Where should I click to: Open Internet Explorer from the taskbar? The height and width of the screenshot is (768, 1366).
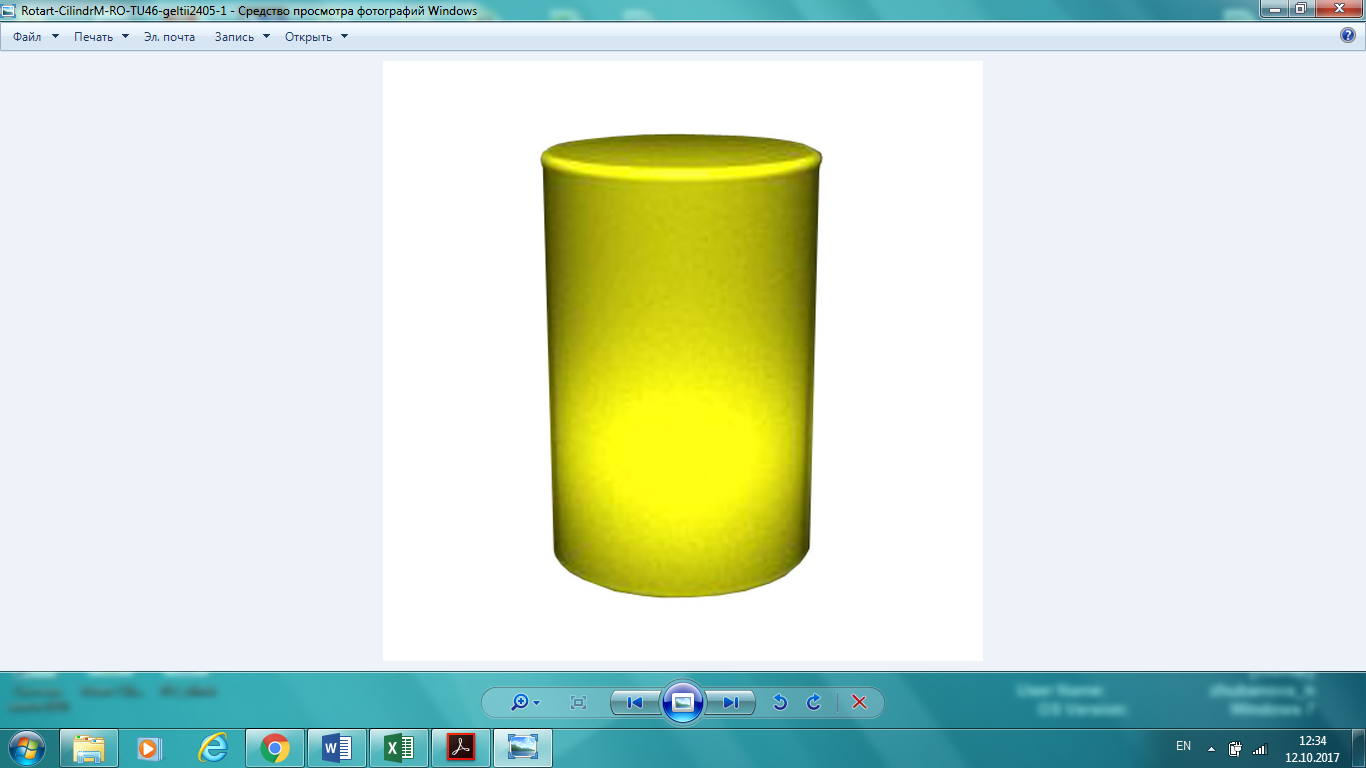tap(213, 748)
